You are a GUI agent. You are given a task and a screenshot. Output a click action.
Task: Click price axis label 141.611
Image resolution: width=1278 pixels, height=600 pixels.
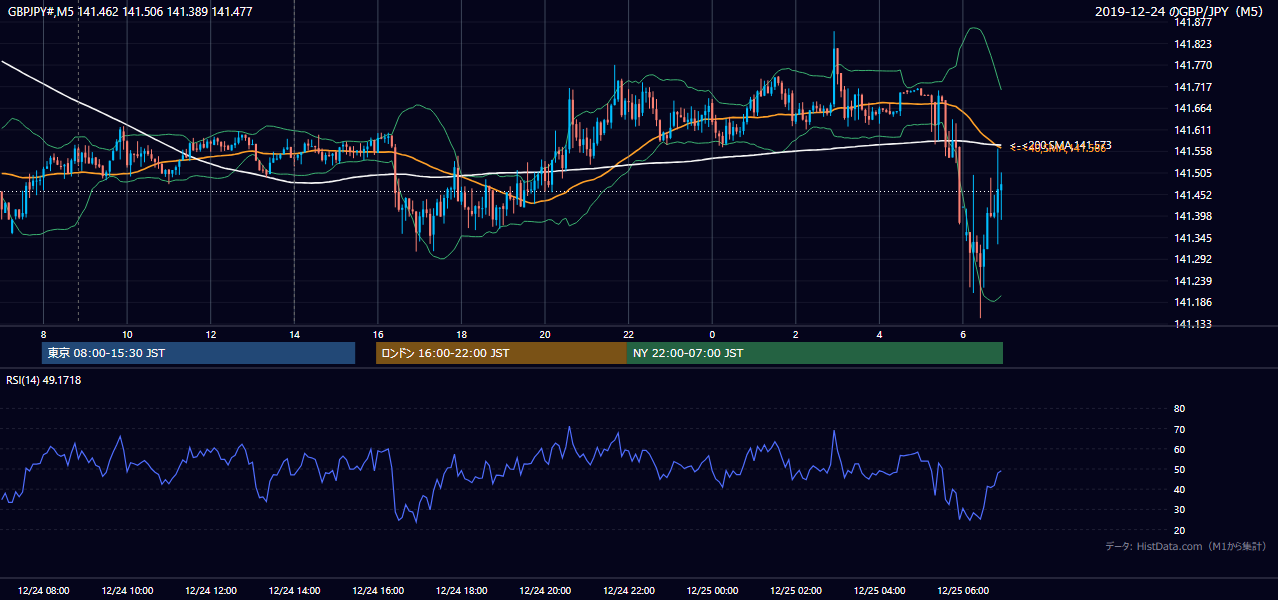click(x=1193, y=130)
